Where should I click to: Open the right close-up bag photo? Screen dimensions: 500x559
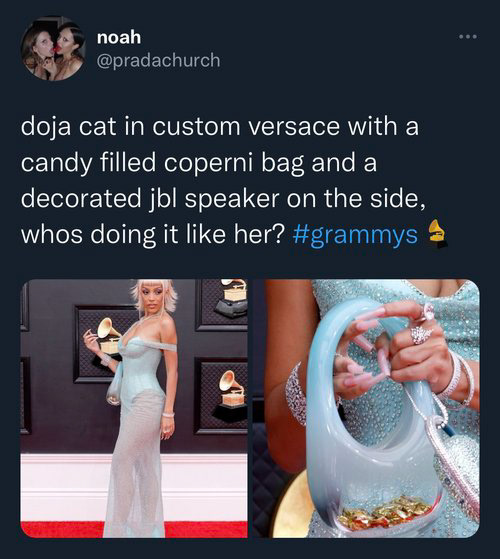(x=366, y=409)
